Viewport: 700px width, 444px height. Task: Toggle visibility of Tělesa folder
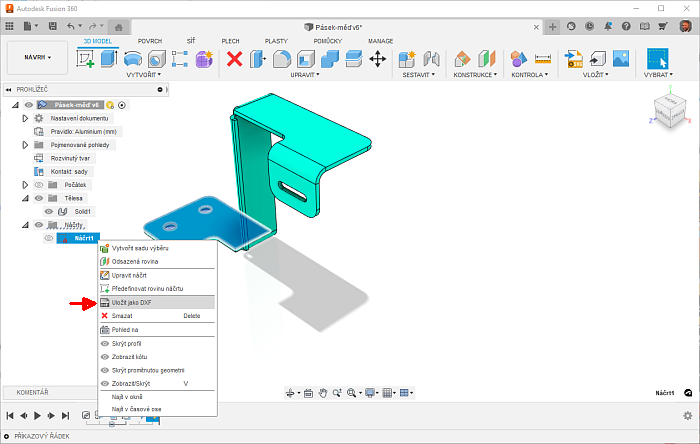tap(40, 198)
